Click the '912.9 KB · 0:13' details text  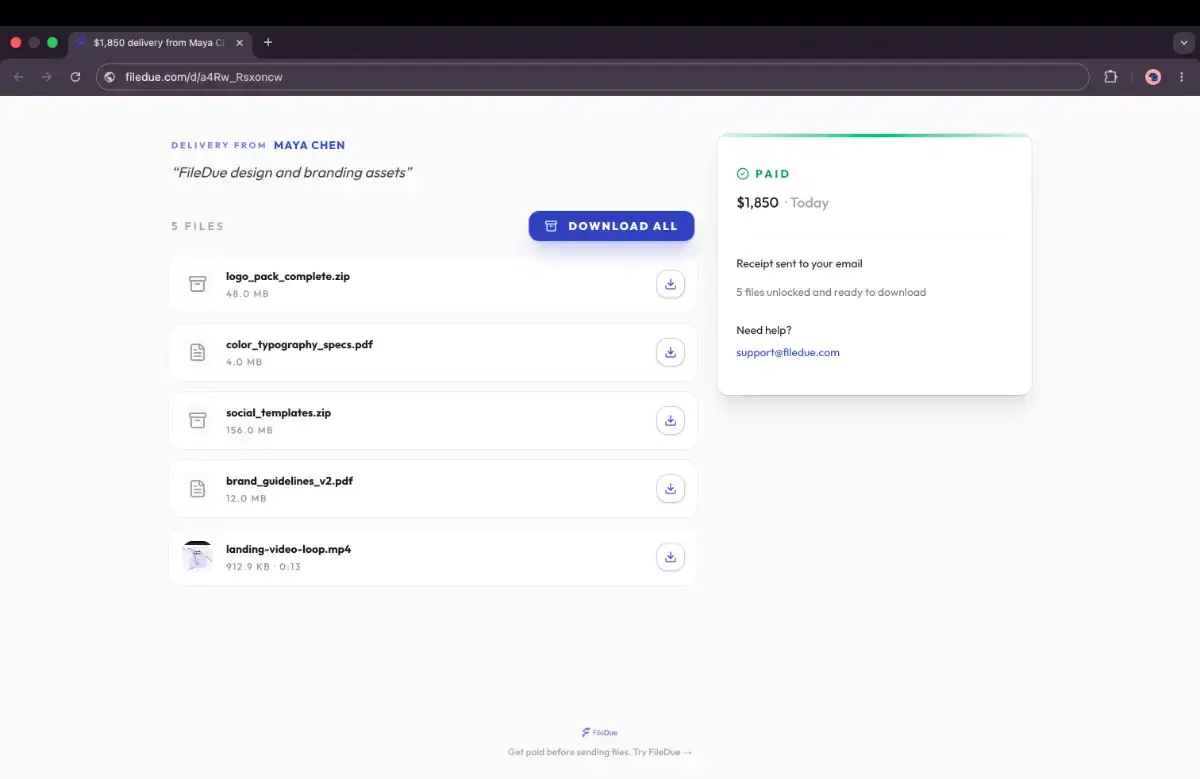pos(263,567)
